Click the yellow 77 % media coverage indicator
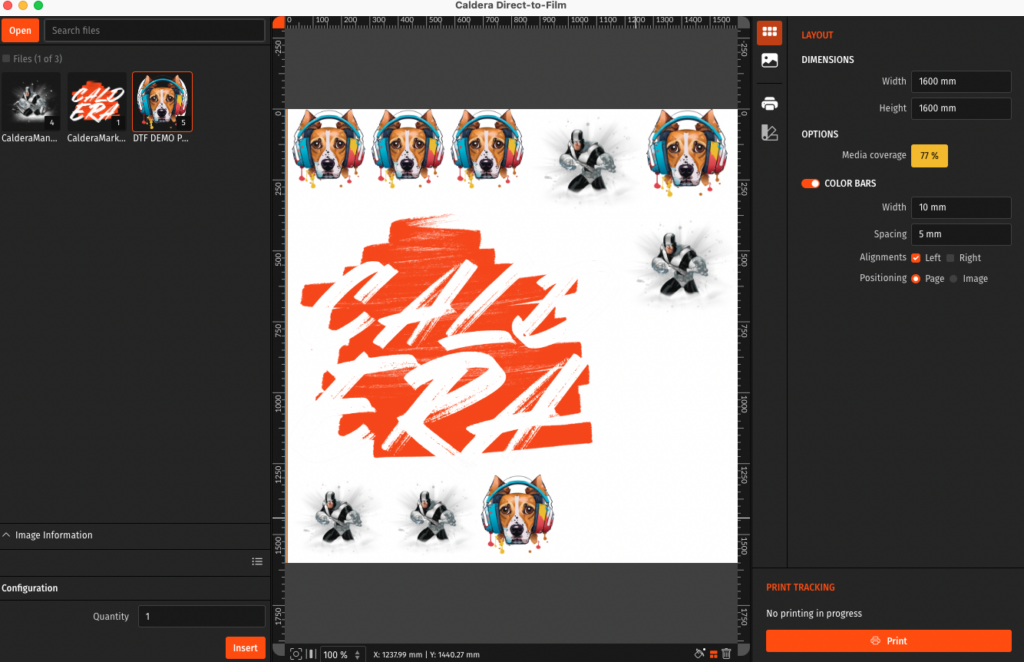Screen dimensions: 1024x662 tap(929, 156)
